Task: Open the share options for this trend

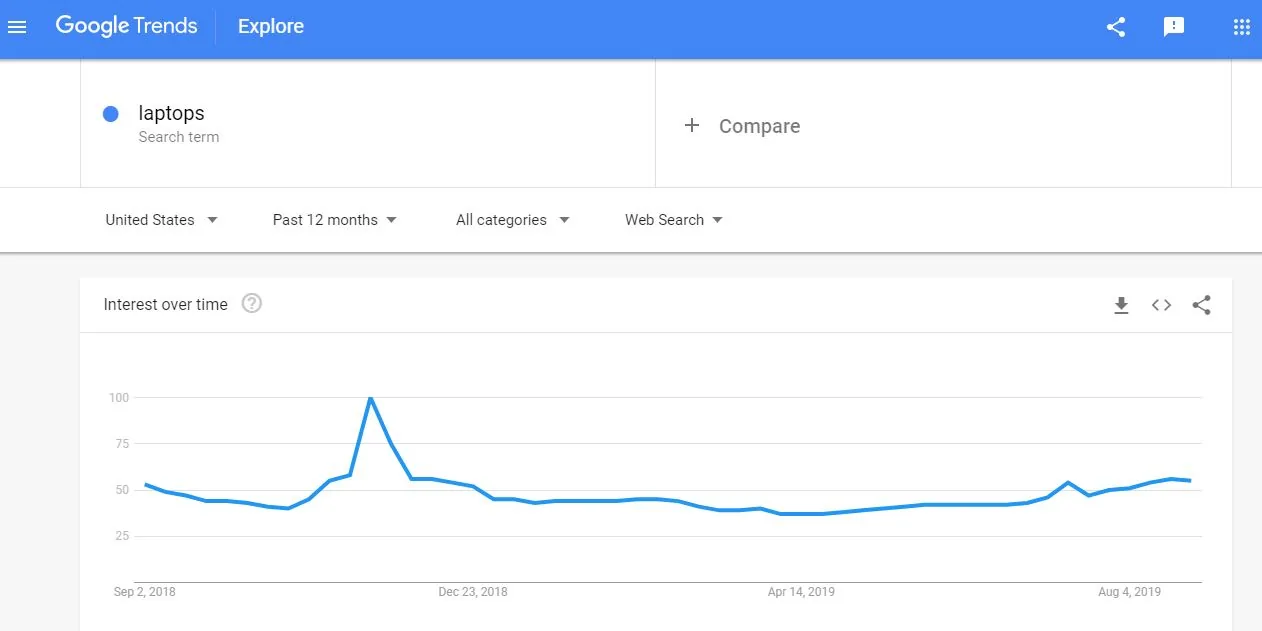Action: pyautogui.click(x=1115, y=27)
